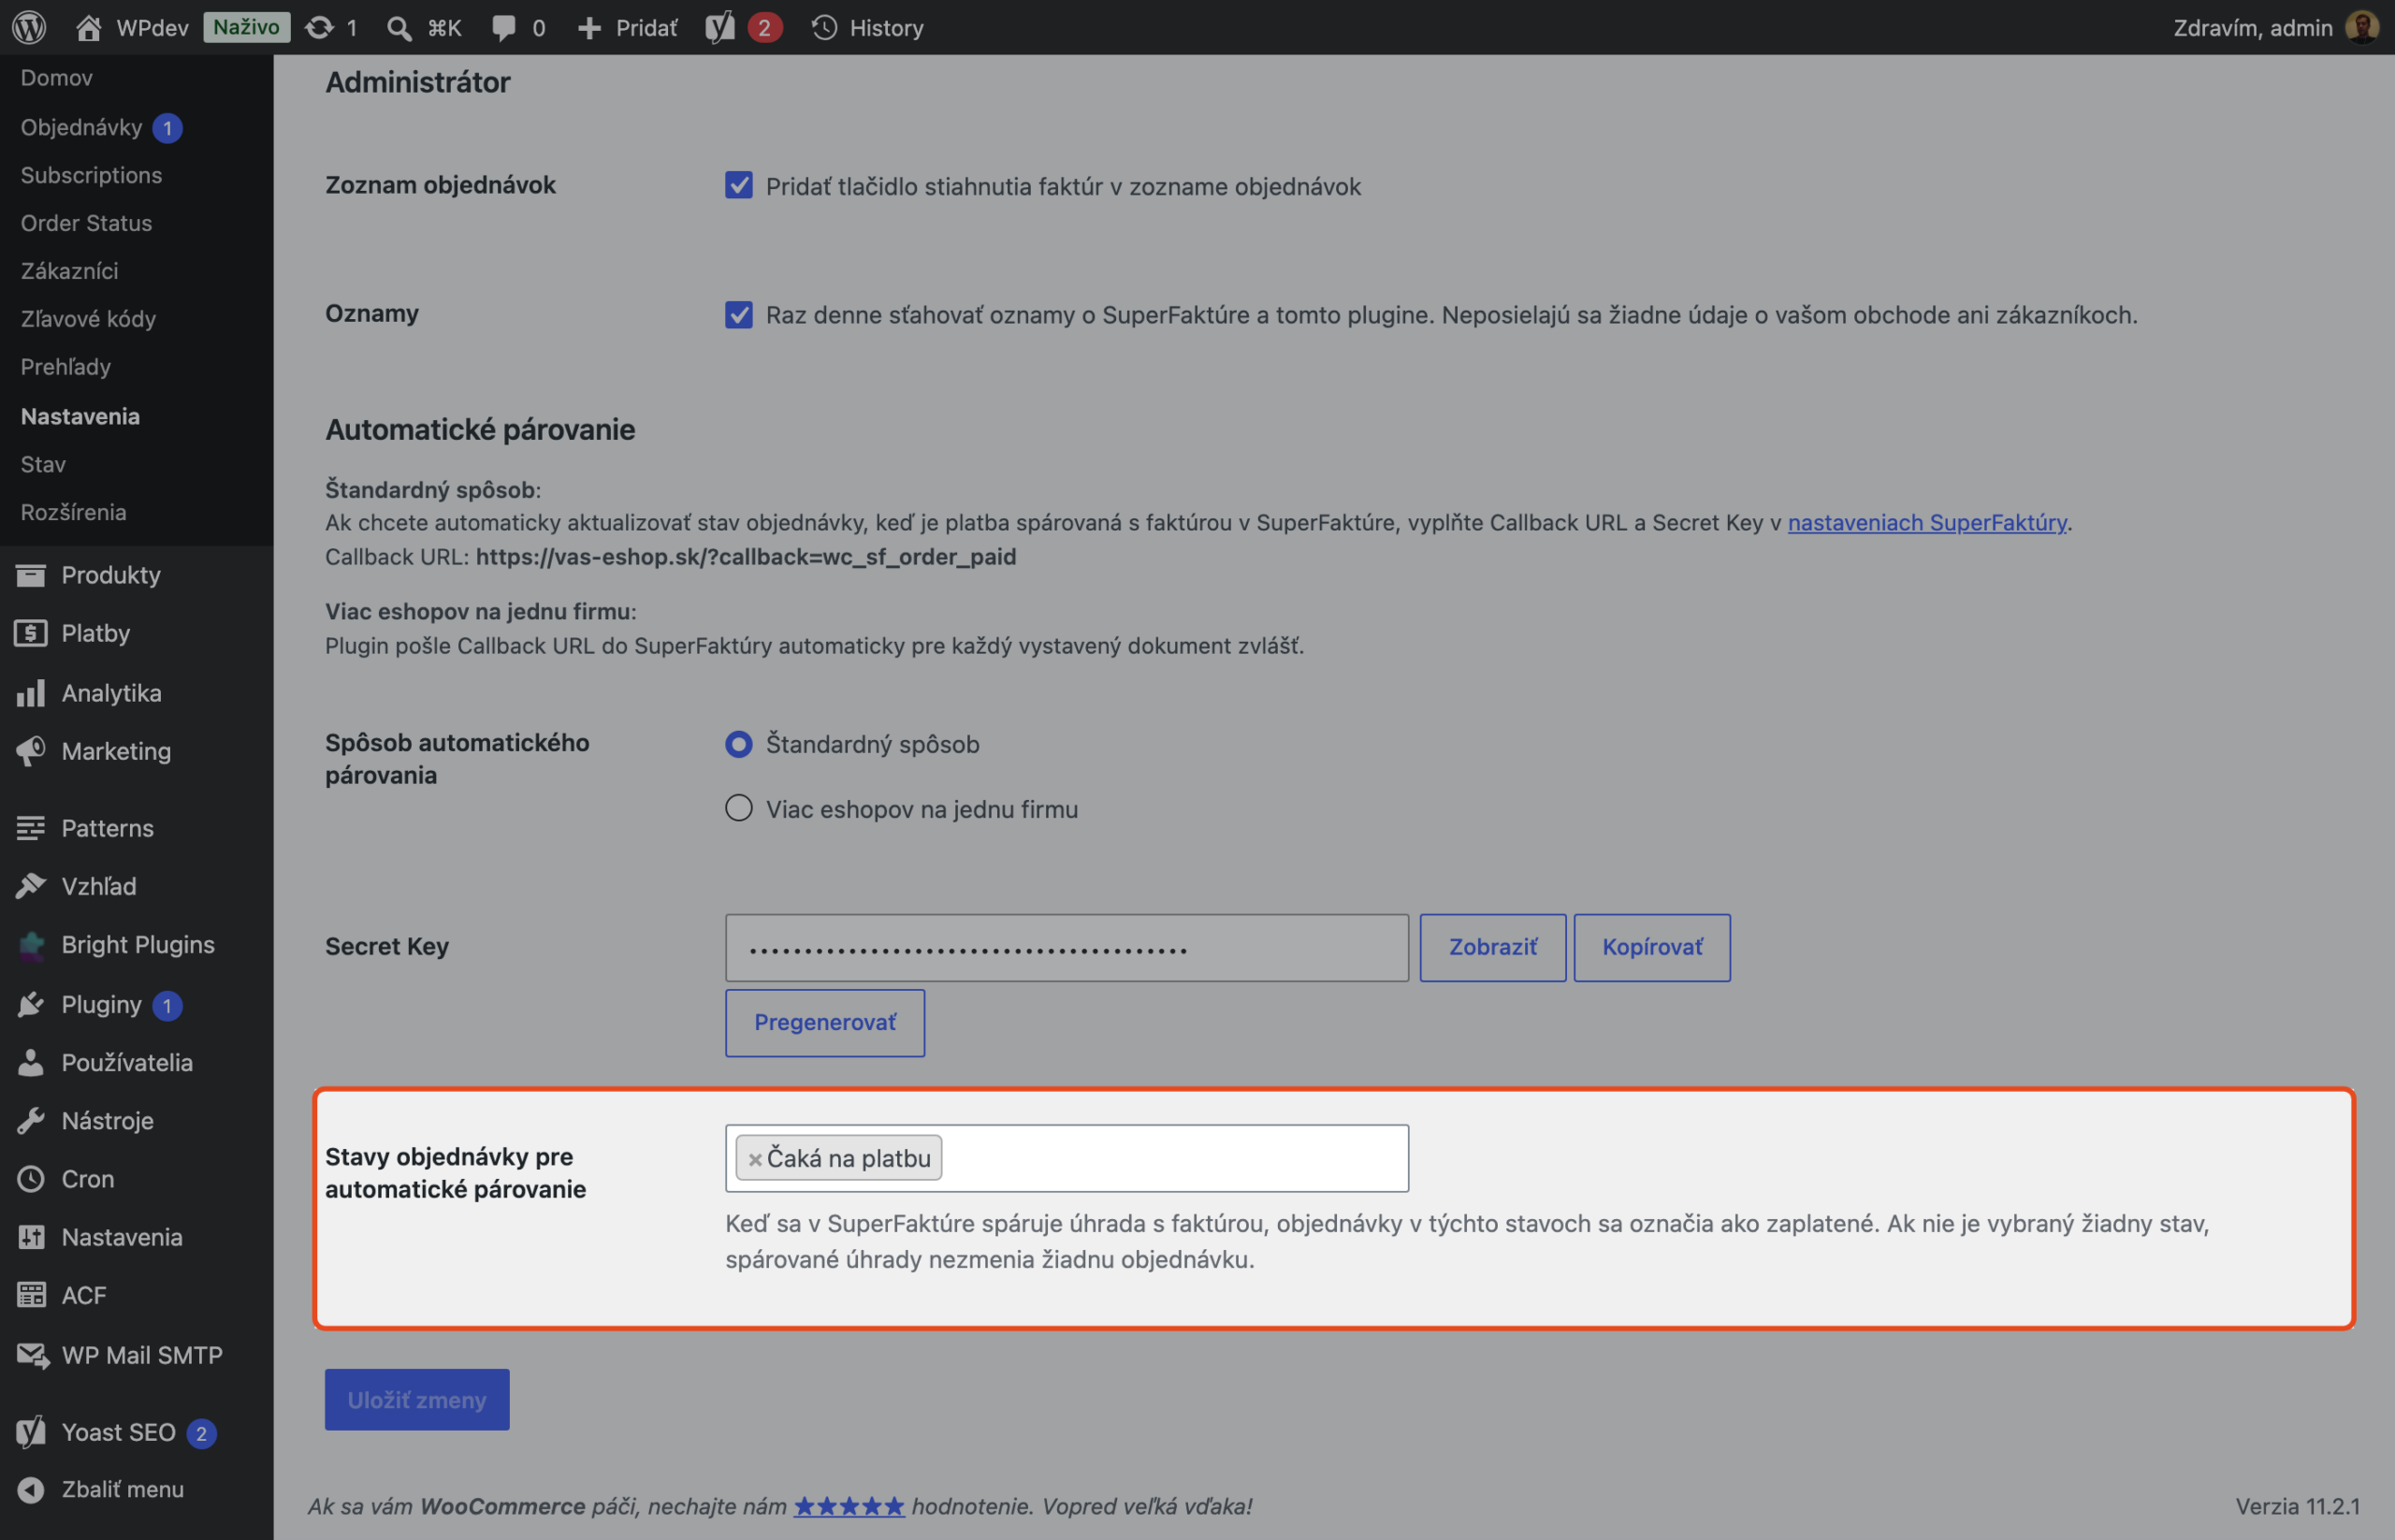The width and height of the screenshot is (2395, 1540).
Task: Open Bright Plugins in sidebar
Action: [137, 945]
